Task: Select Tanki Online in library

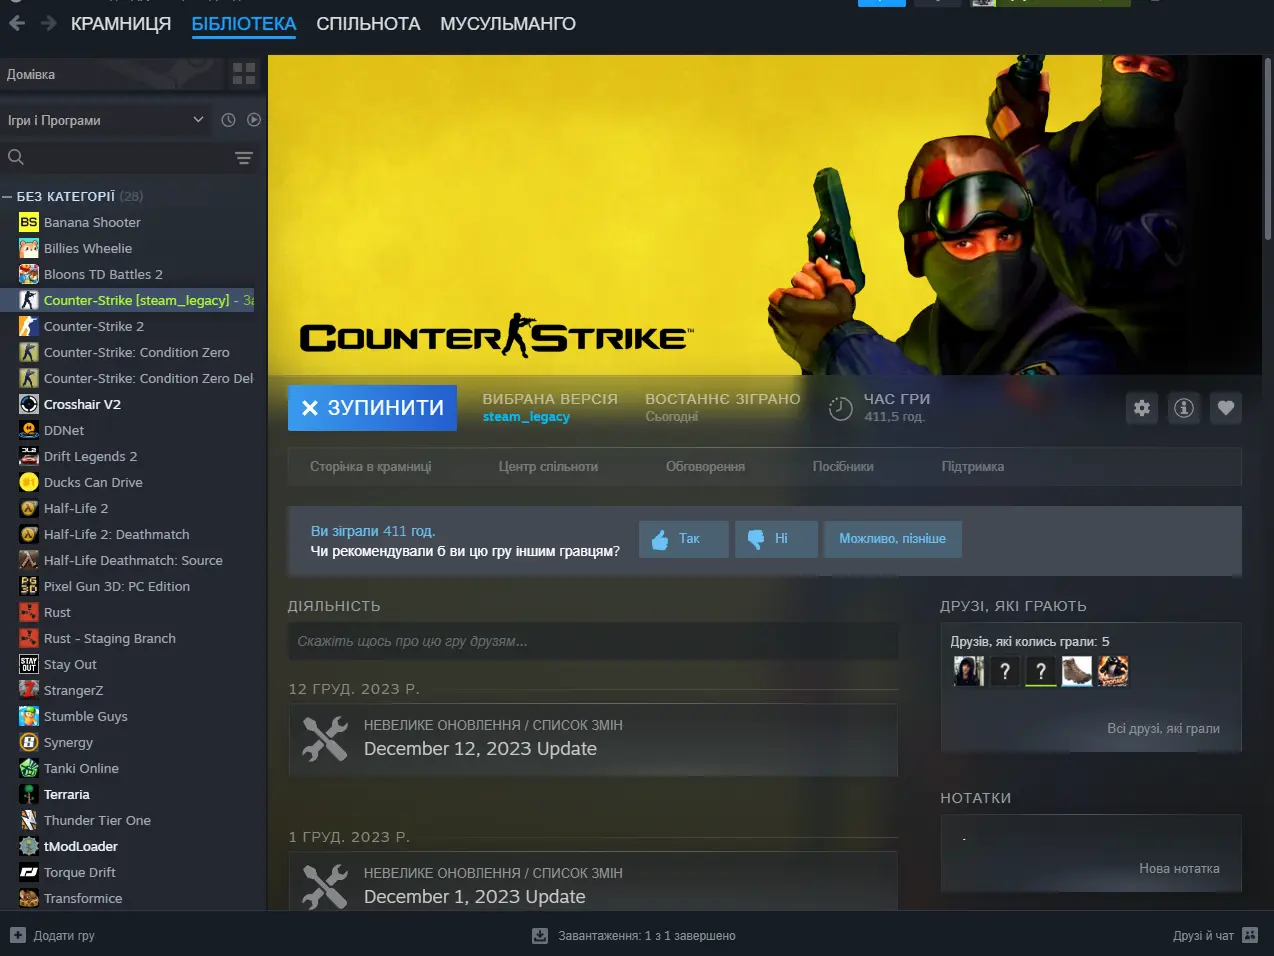Action: pos(81,768)
